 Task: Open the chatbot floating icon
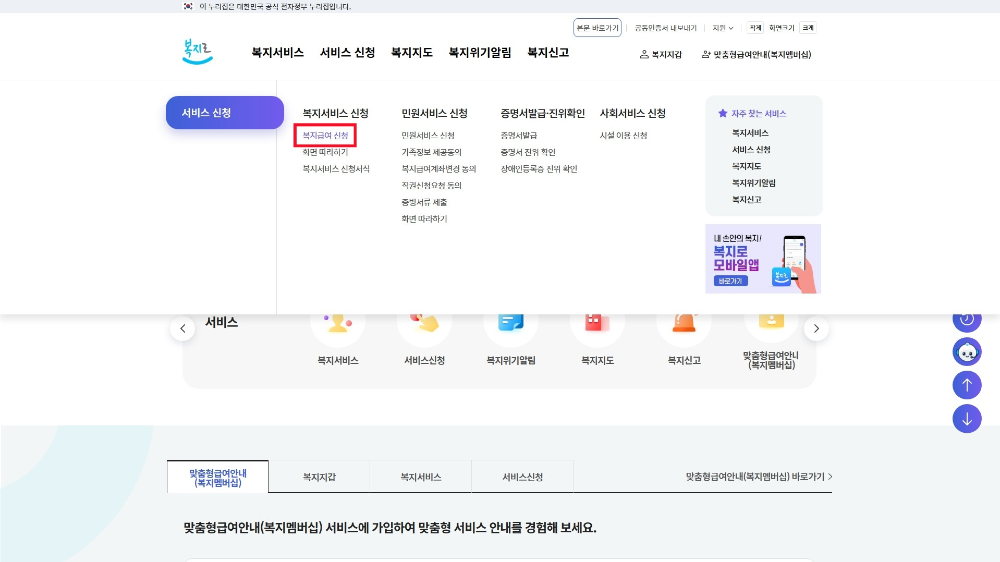[x=967, y=351]
